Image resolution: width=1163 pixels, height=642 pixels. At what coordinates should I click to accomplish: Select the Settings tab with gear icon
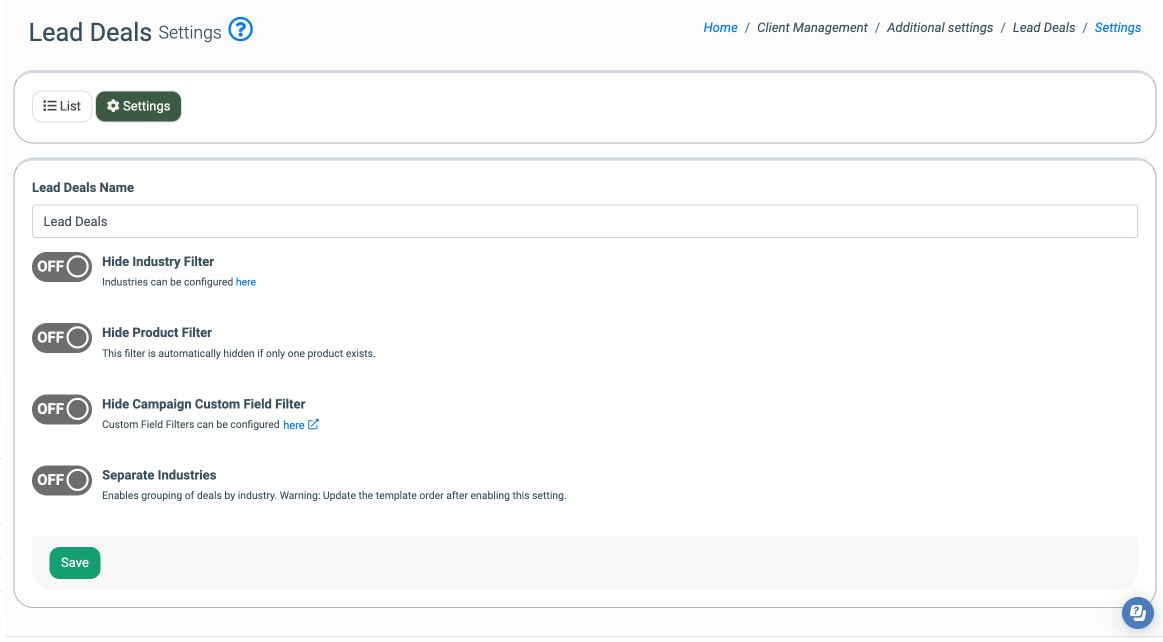(x=138, y=106)
